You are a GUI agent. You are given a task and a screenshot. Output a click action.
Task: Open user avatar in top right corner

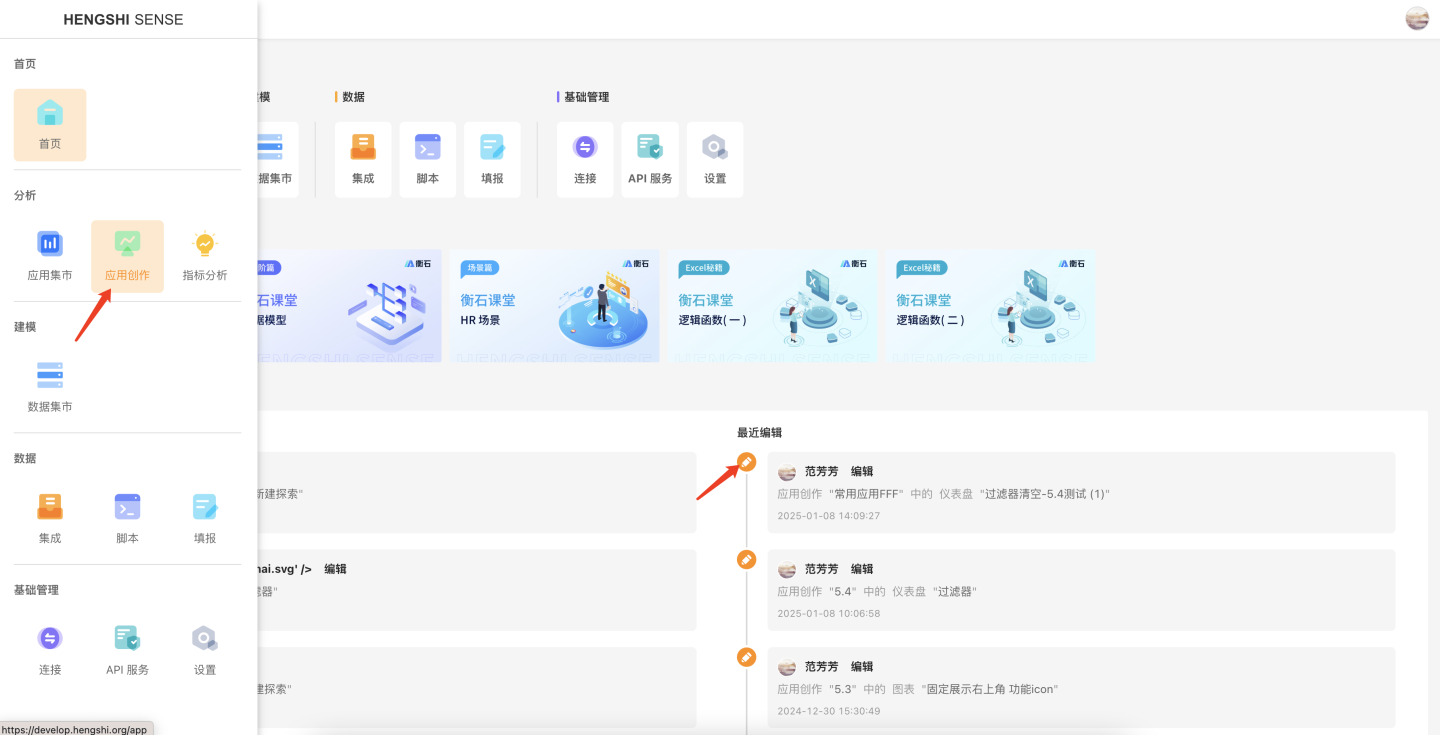click(1417, 18)
